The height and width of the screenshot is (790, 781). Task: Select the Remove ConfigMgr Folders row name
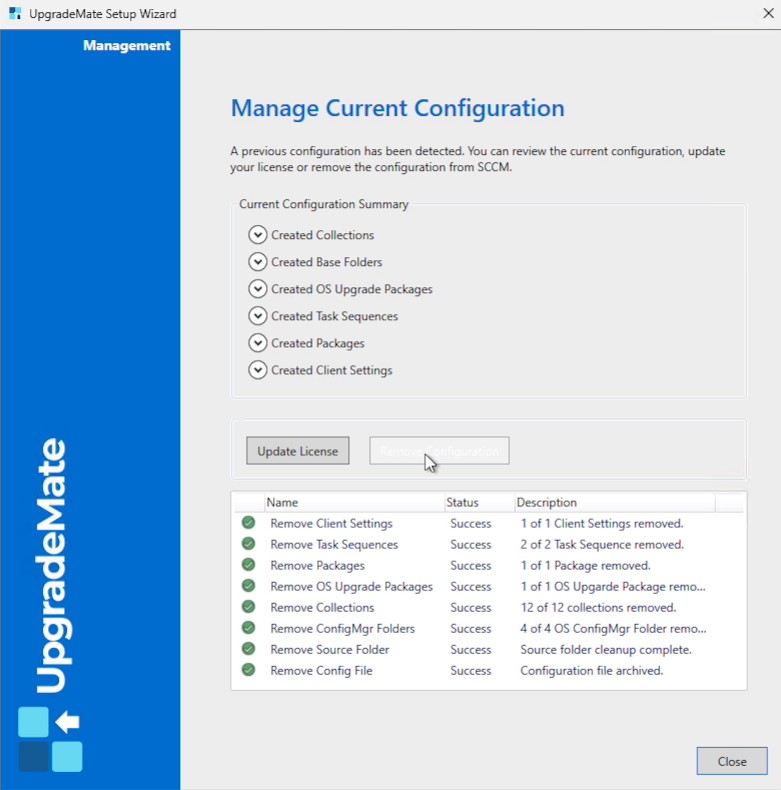tap(343, 629)
